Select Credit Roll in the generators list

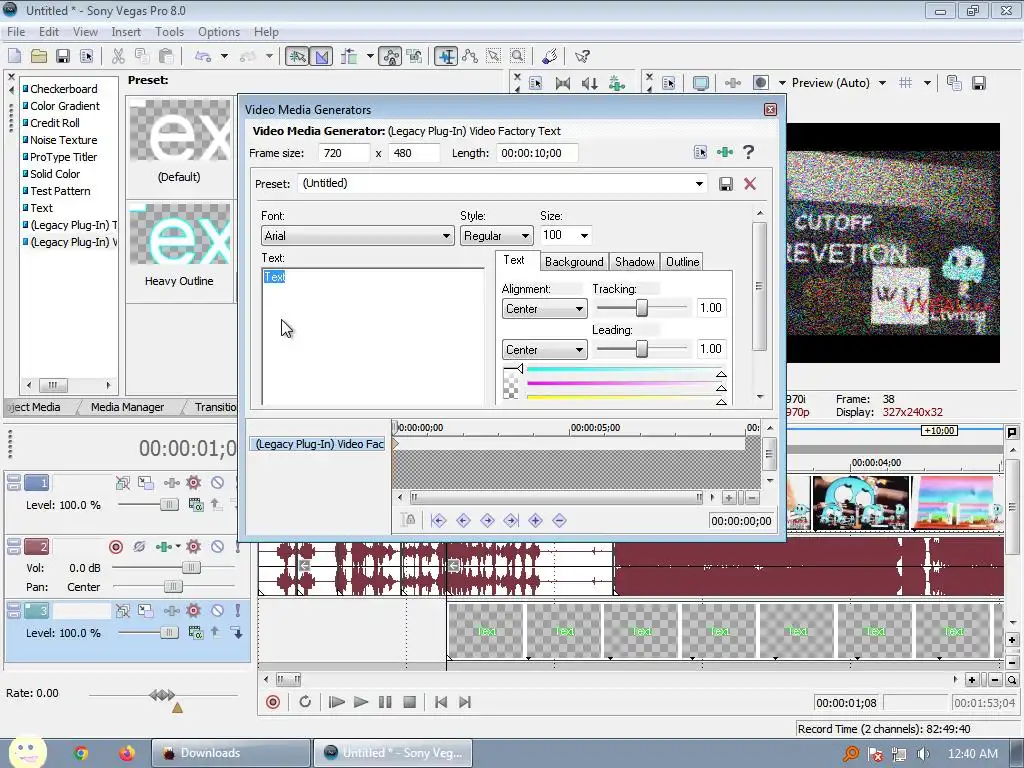pyautogui.click(x=55, y=123)
